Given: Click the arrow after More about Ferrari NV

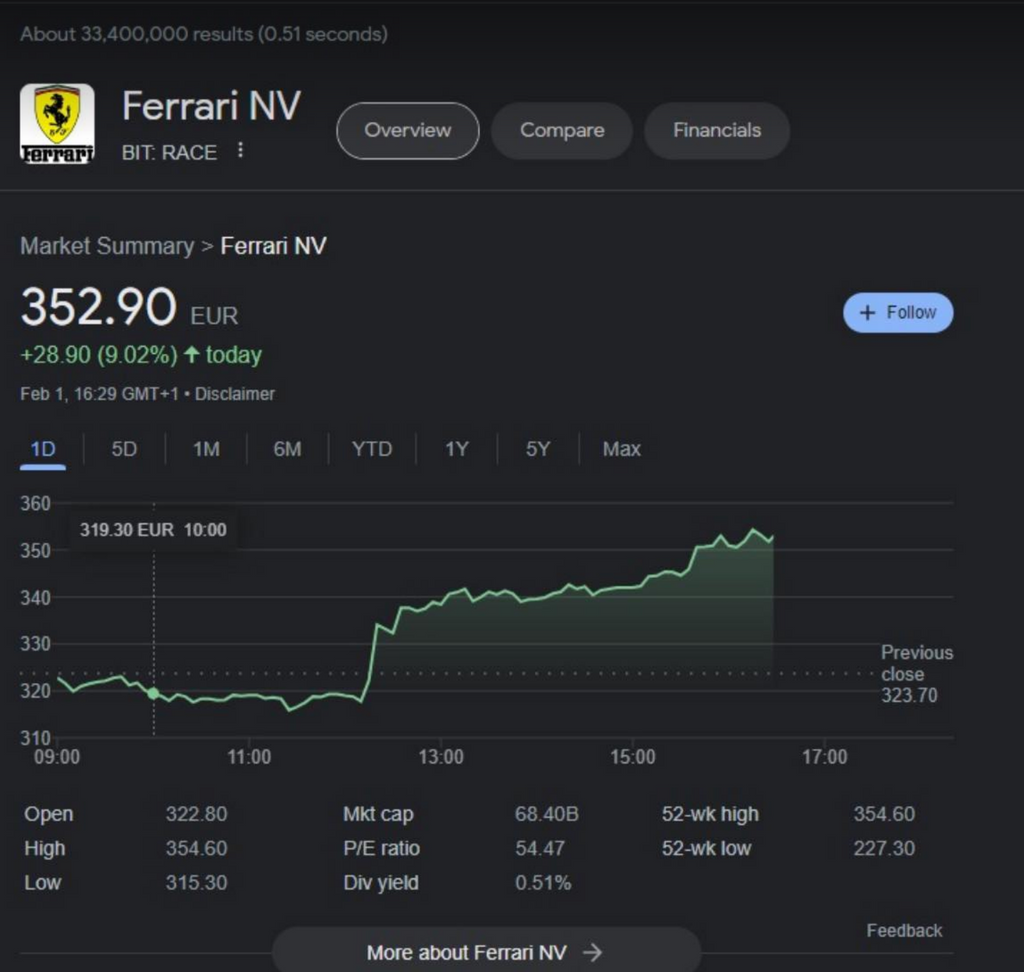Looking at the screenshot, I should tap(592, 952).
